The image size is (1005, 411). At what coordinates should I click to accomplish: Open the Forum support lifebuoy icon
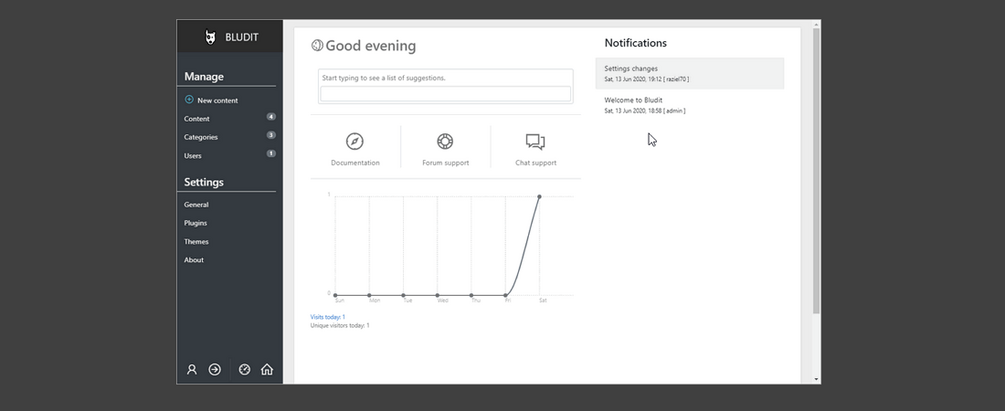point(445,141)
